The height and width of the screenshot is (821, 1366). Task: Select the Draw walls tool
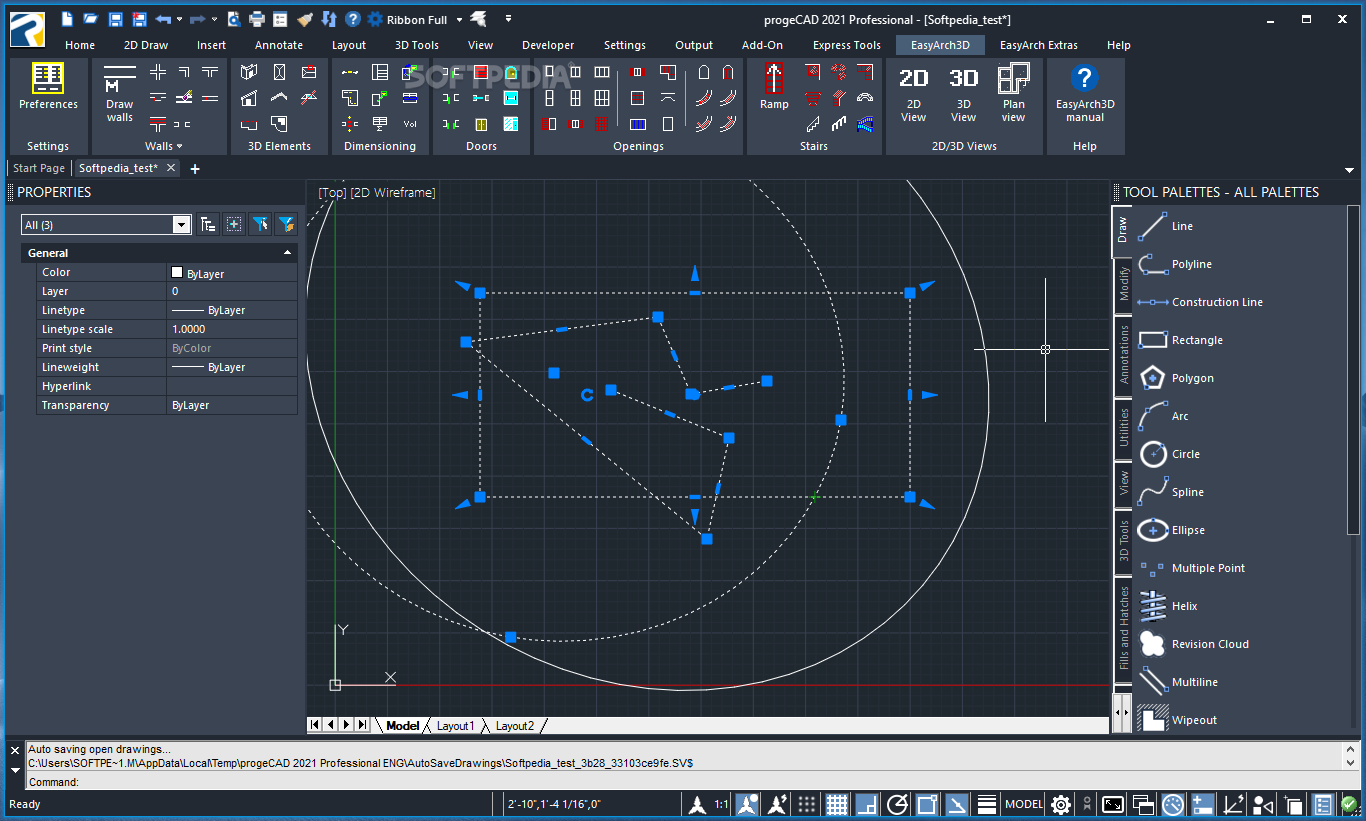pos(120,95)
